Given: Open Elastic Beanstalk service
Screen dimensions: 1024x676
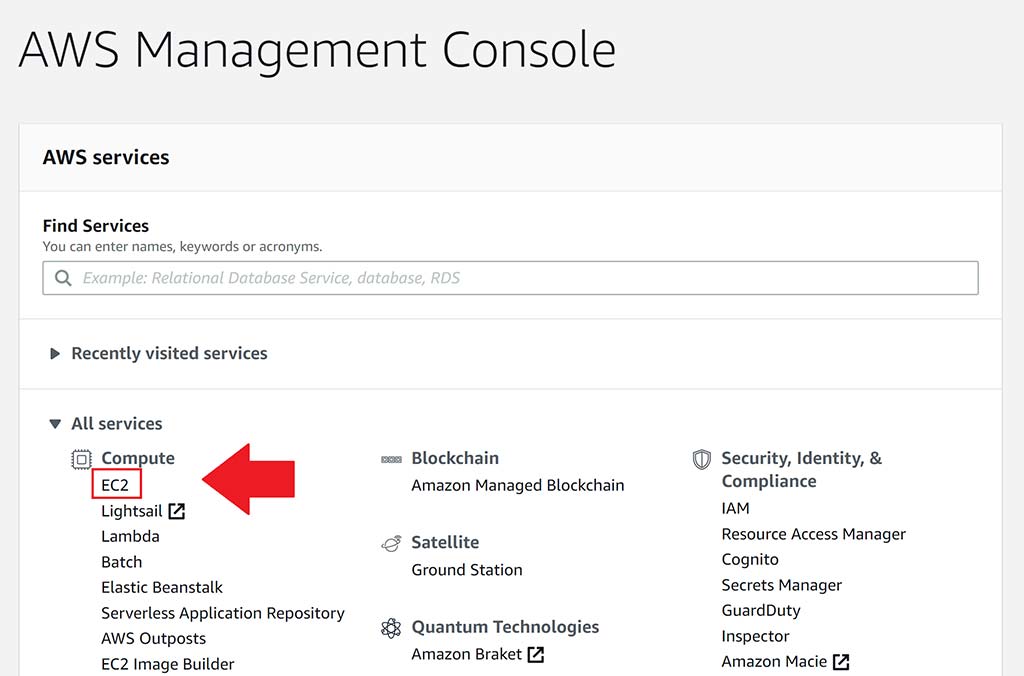Looking at the screenshot, I should (162, 587).
